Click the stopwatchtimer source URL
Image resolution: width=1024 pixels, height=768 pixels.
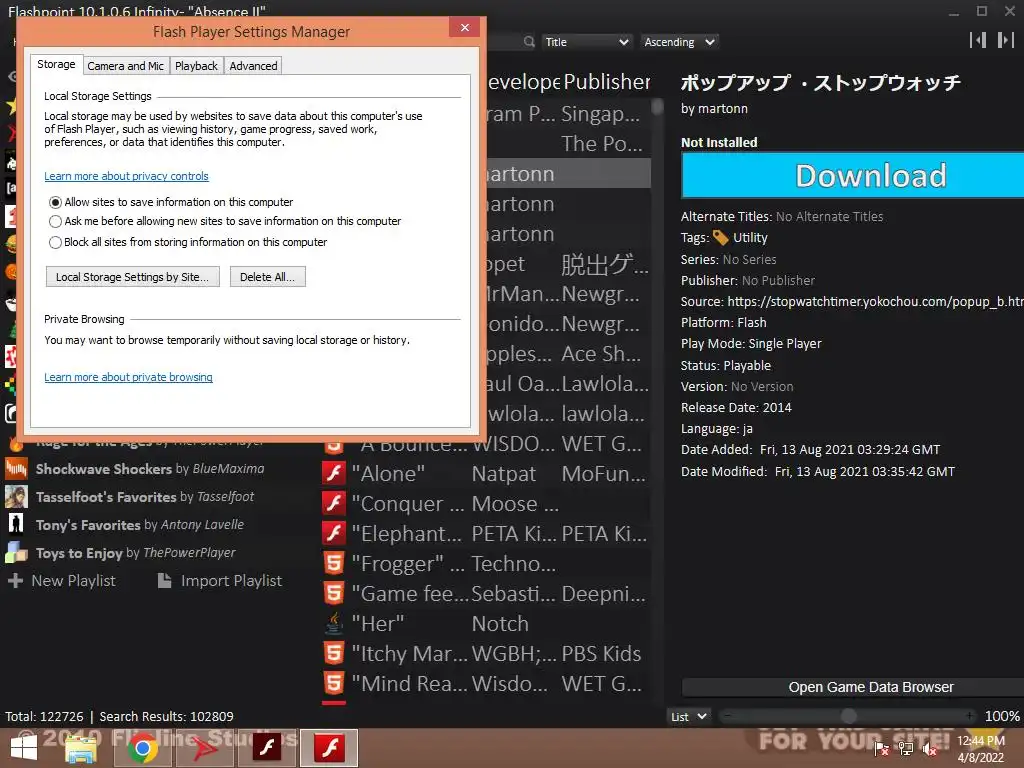875,301
